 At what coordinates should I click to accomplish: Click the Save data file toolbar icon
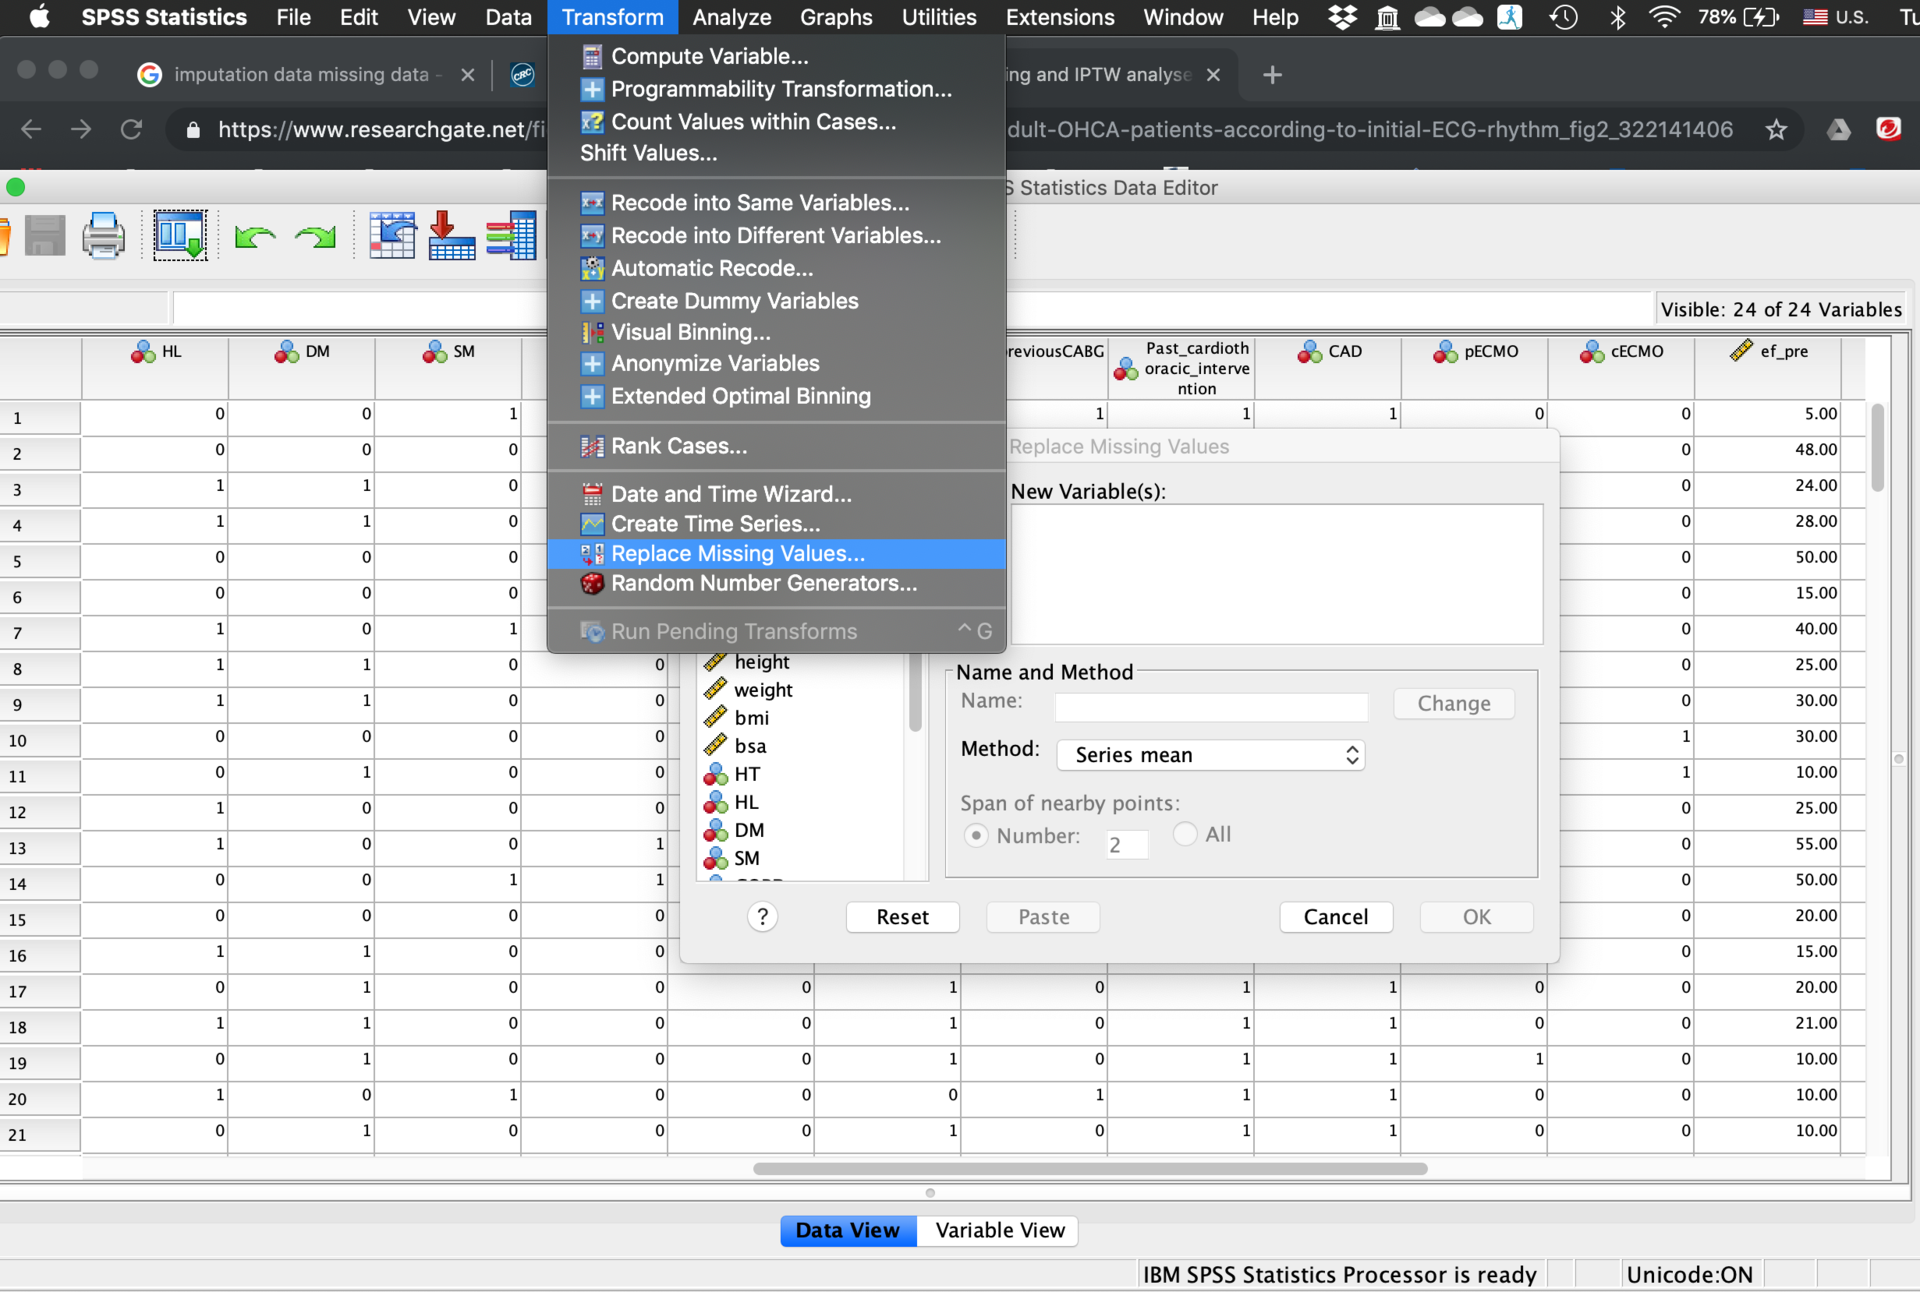pyautogui.click(x=44, y=237)
